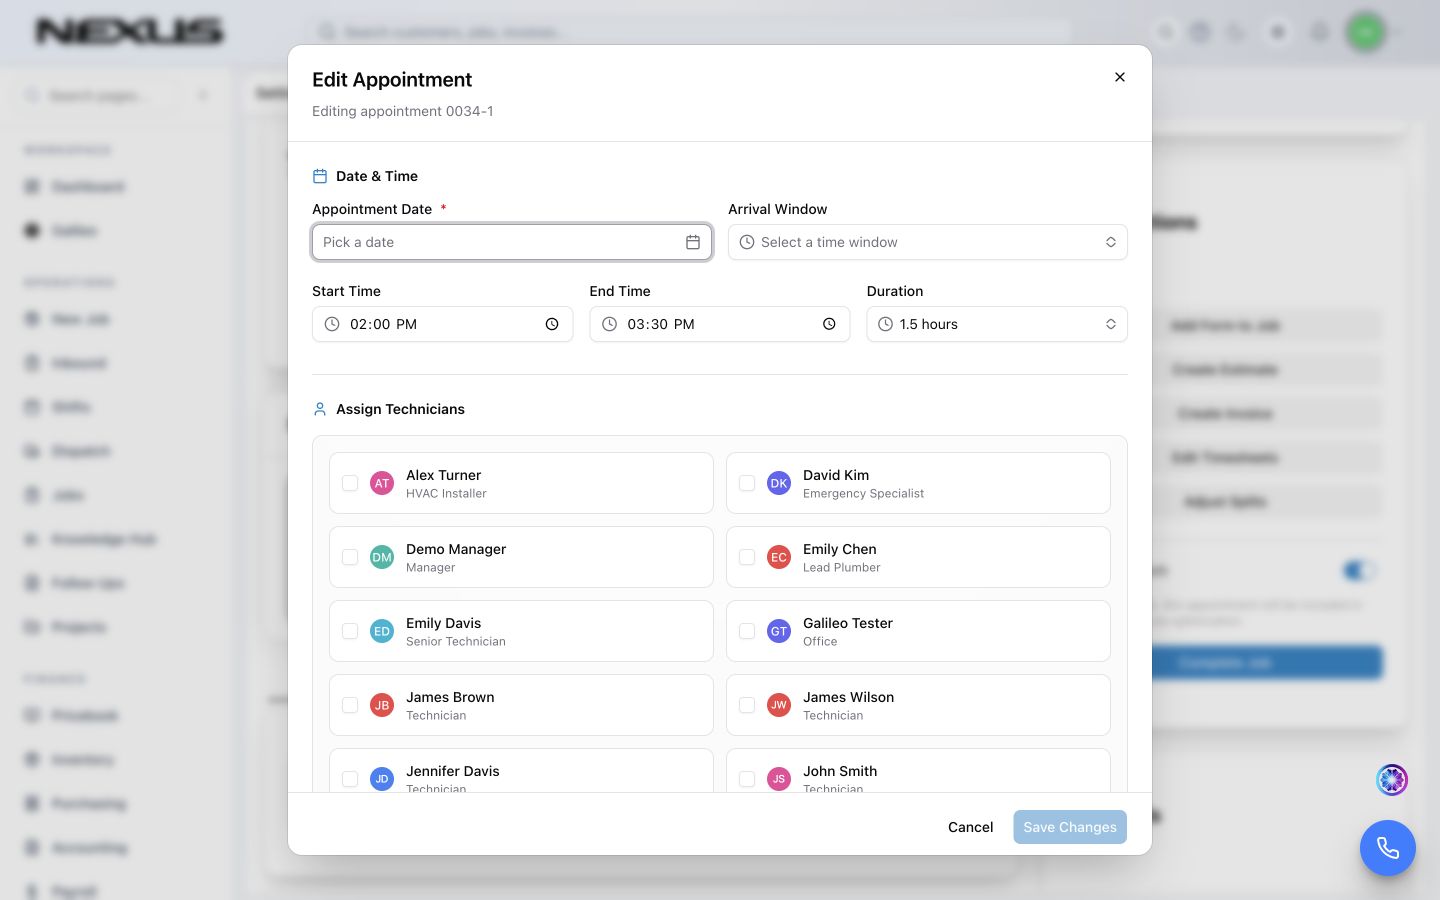
Task: Click the ED avatar for Emily Davis
Action: [382, 631]
